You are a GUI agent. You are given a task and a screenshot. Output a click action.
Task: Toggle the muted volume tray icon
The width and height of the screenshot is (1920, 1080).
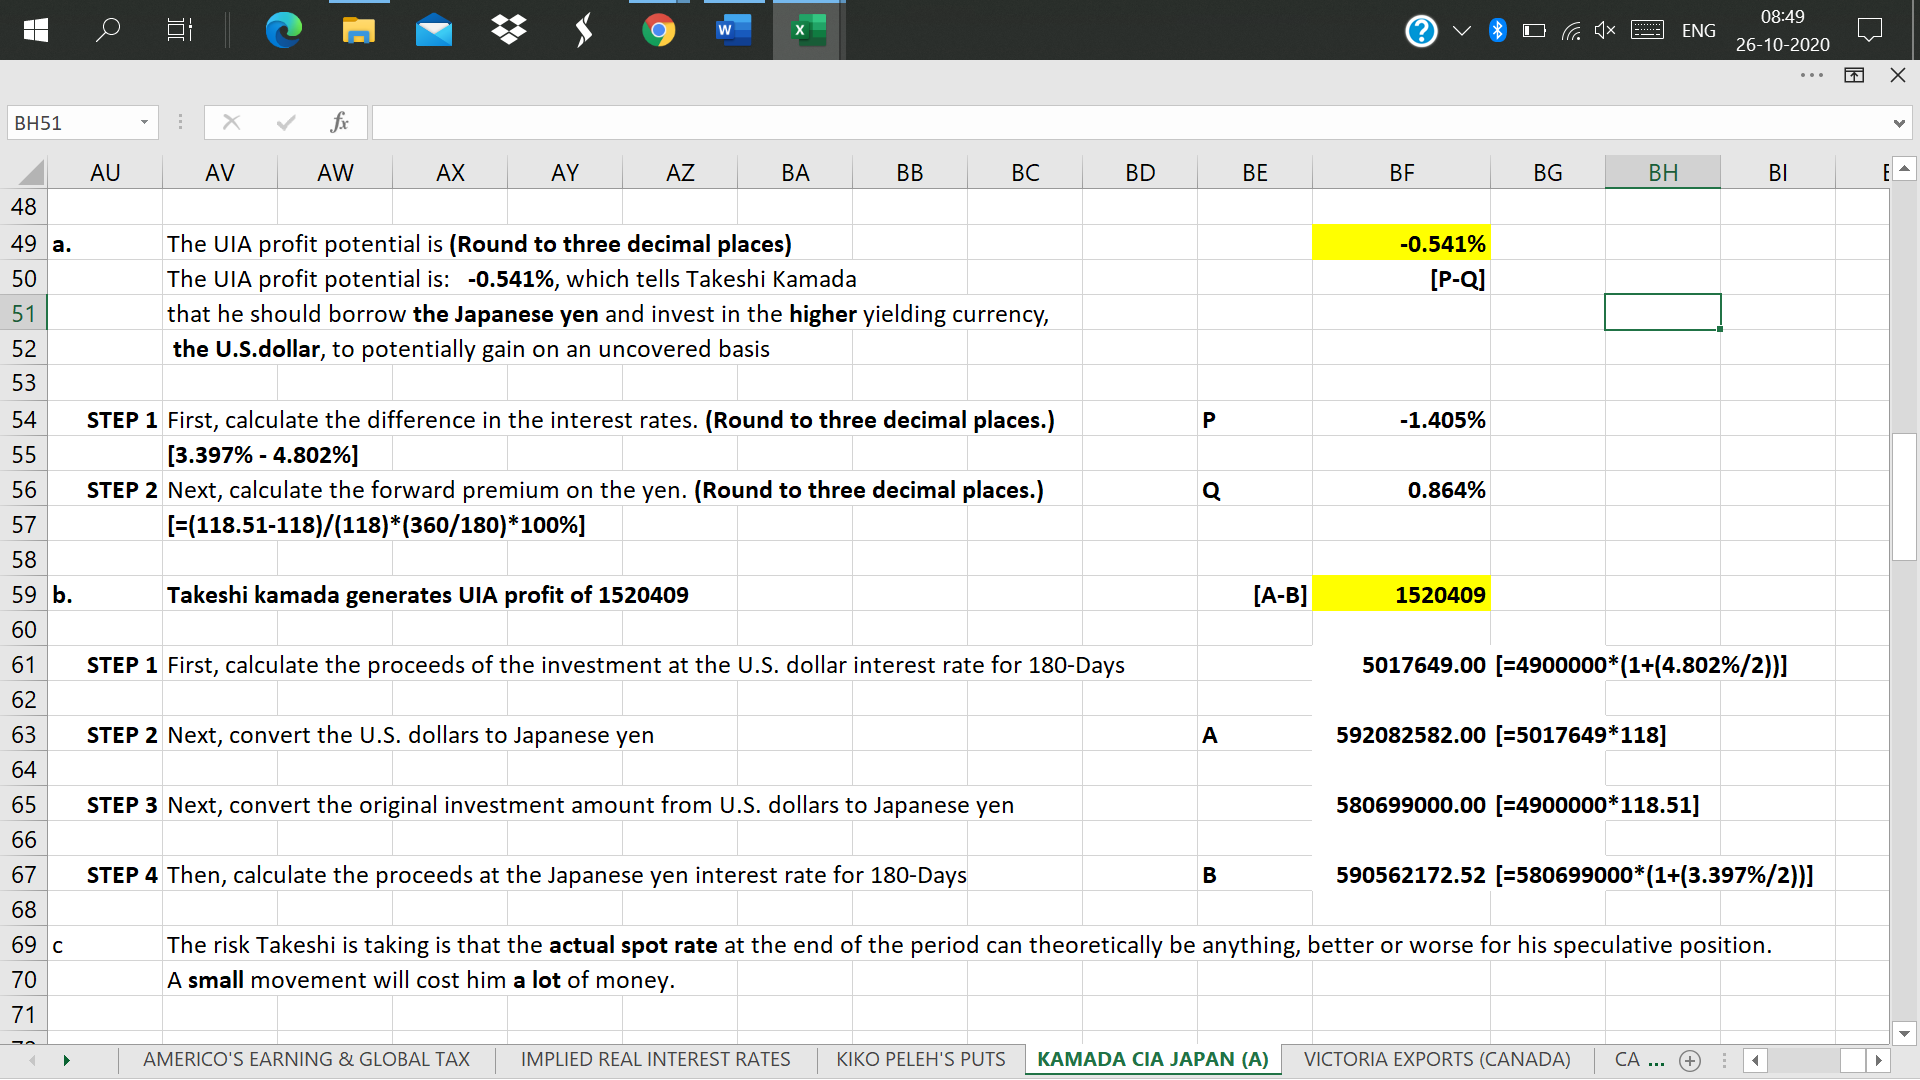click(x=1605, y=31)
